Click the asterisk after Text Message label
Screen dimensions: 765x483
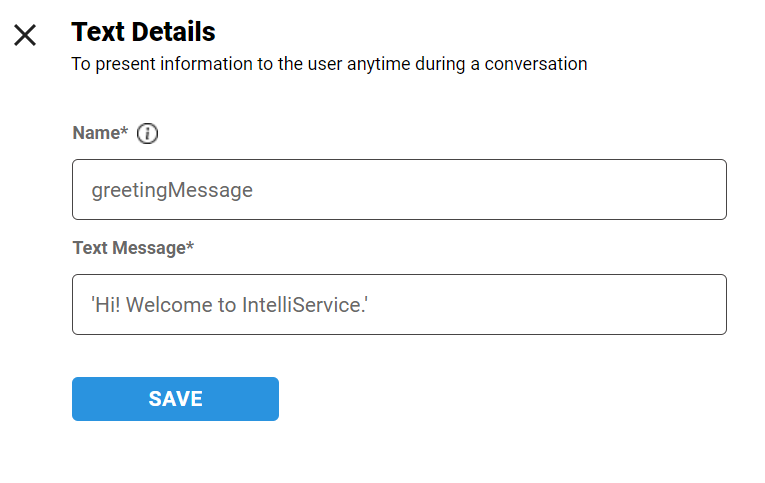(x=190, y=246)
